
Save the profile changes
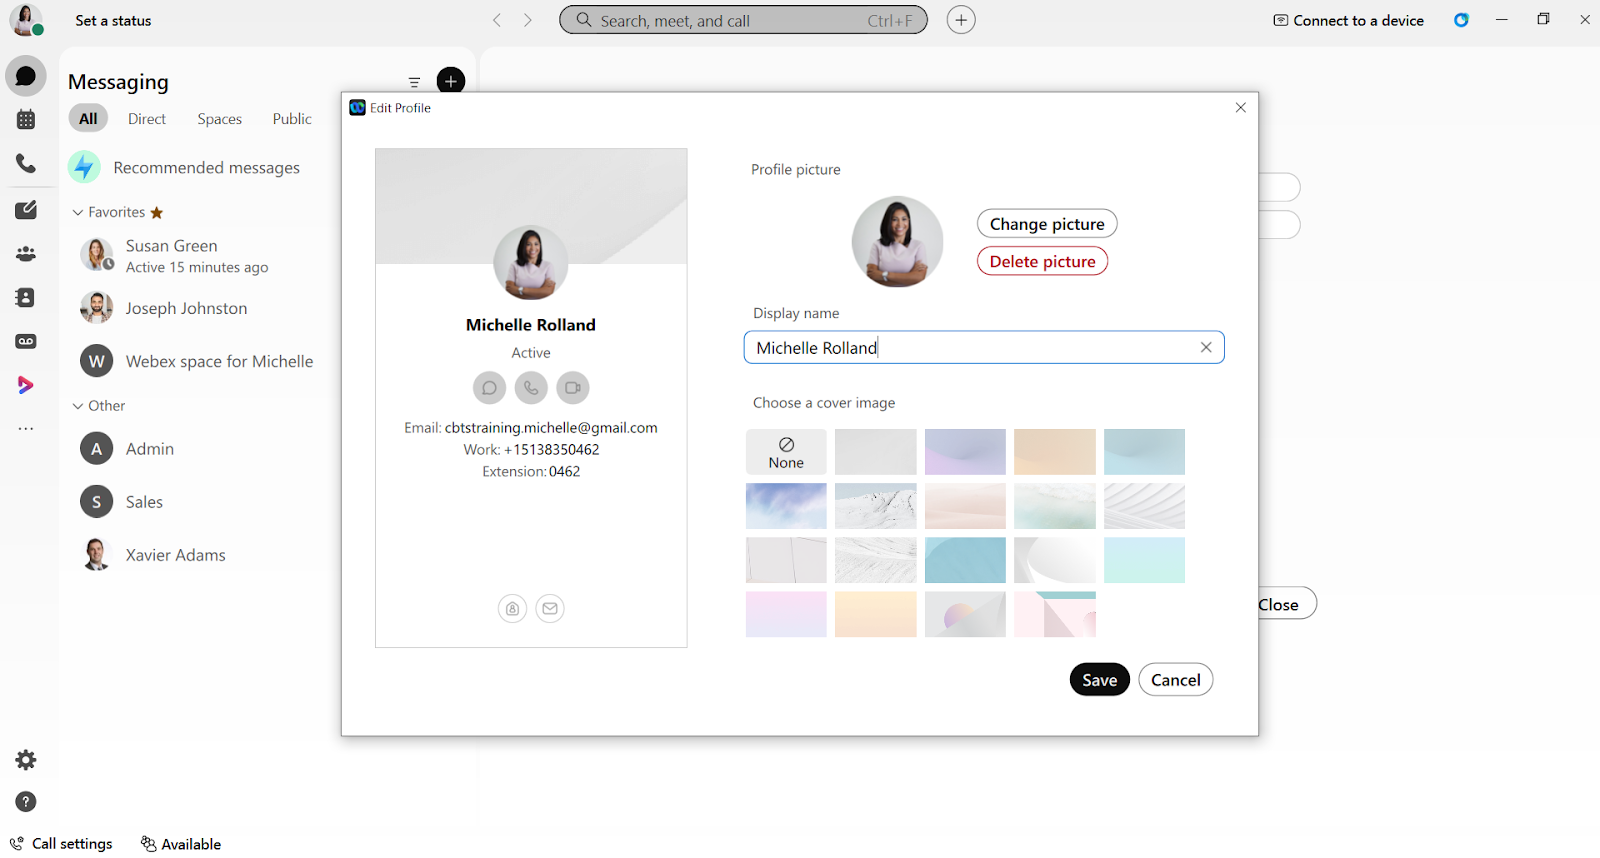[1099, 680]
